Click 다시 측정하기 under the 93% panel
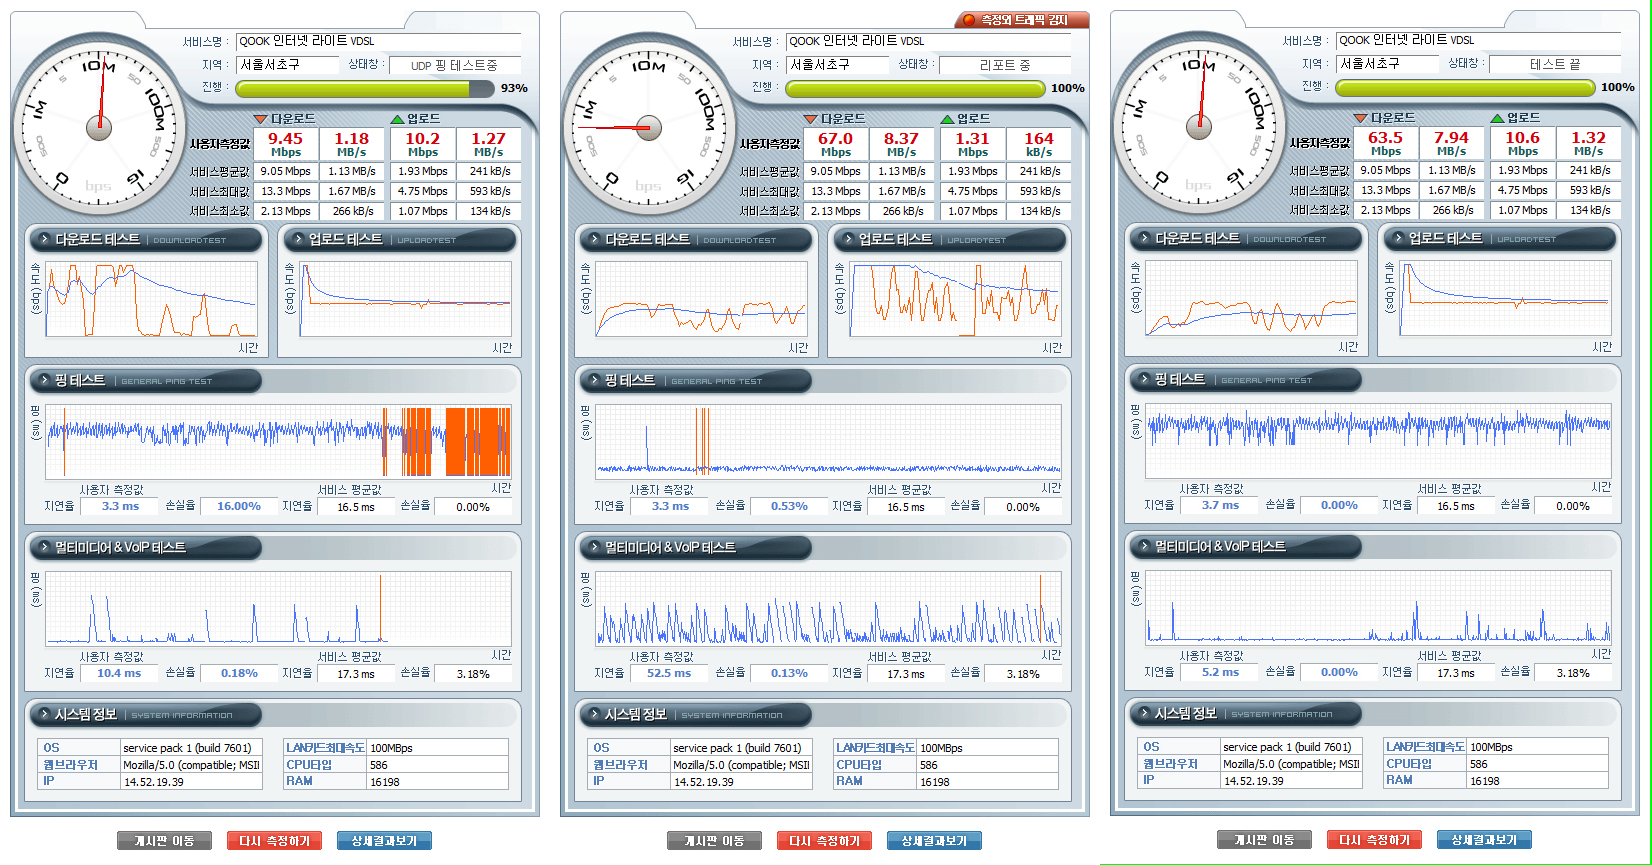1652x865 pixels. point(274,841)
